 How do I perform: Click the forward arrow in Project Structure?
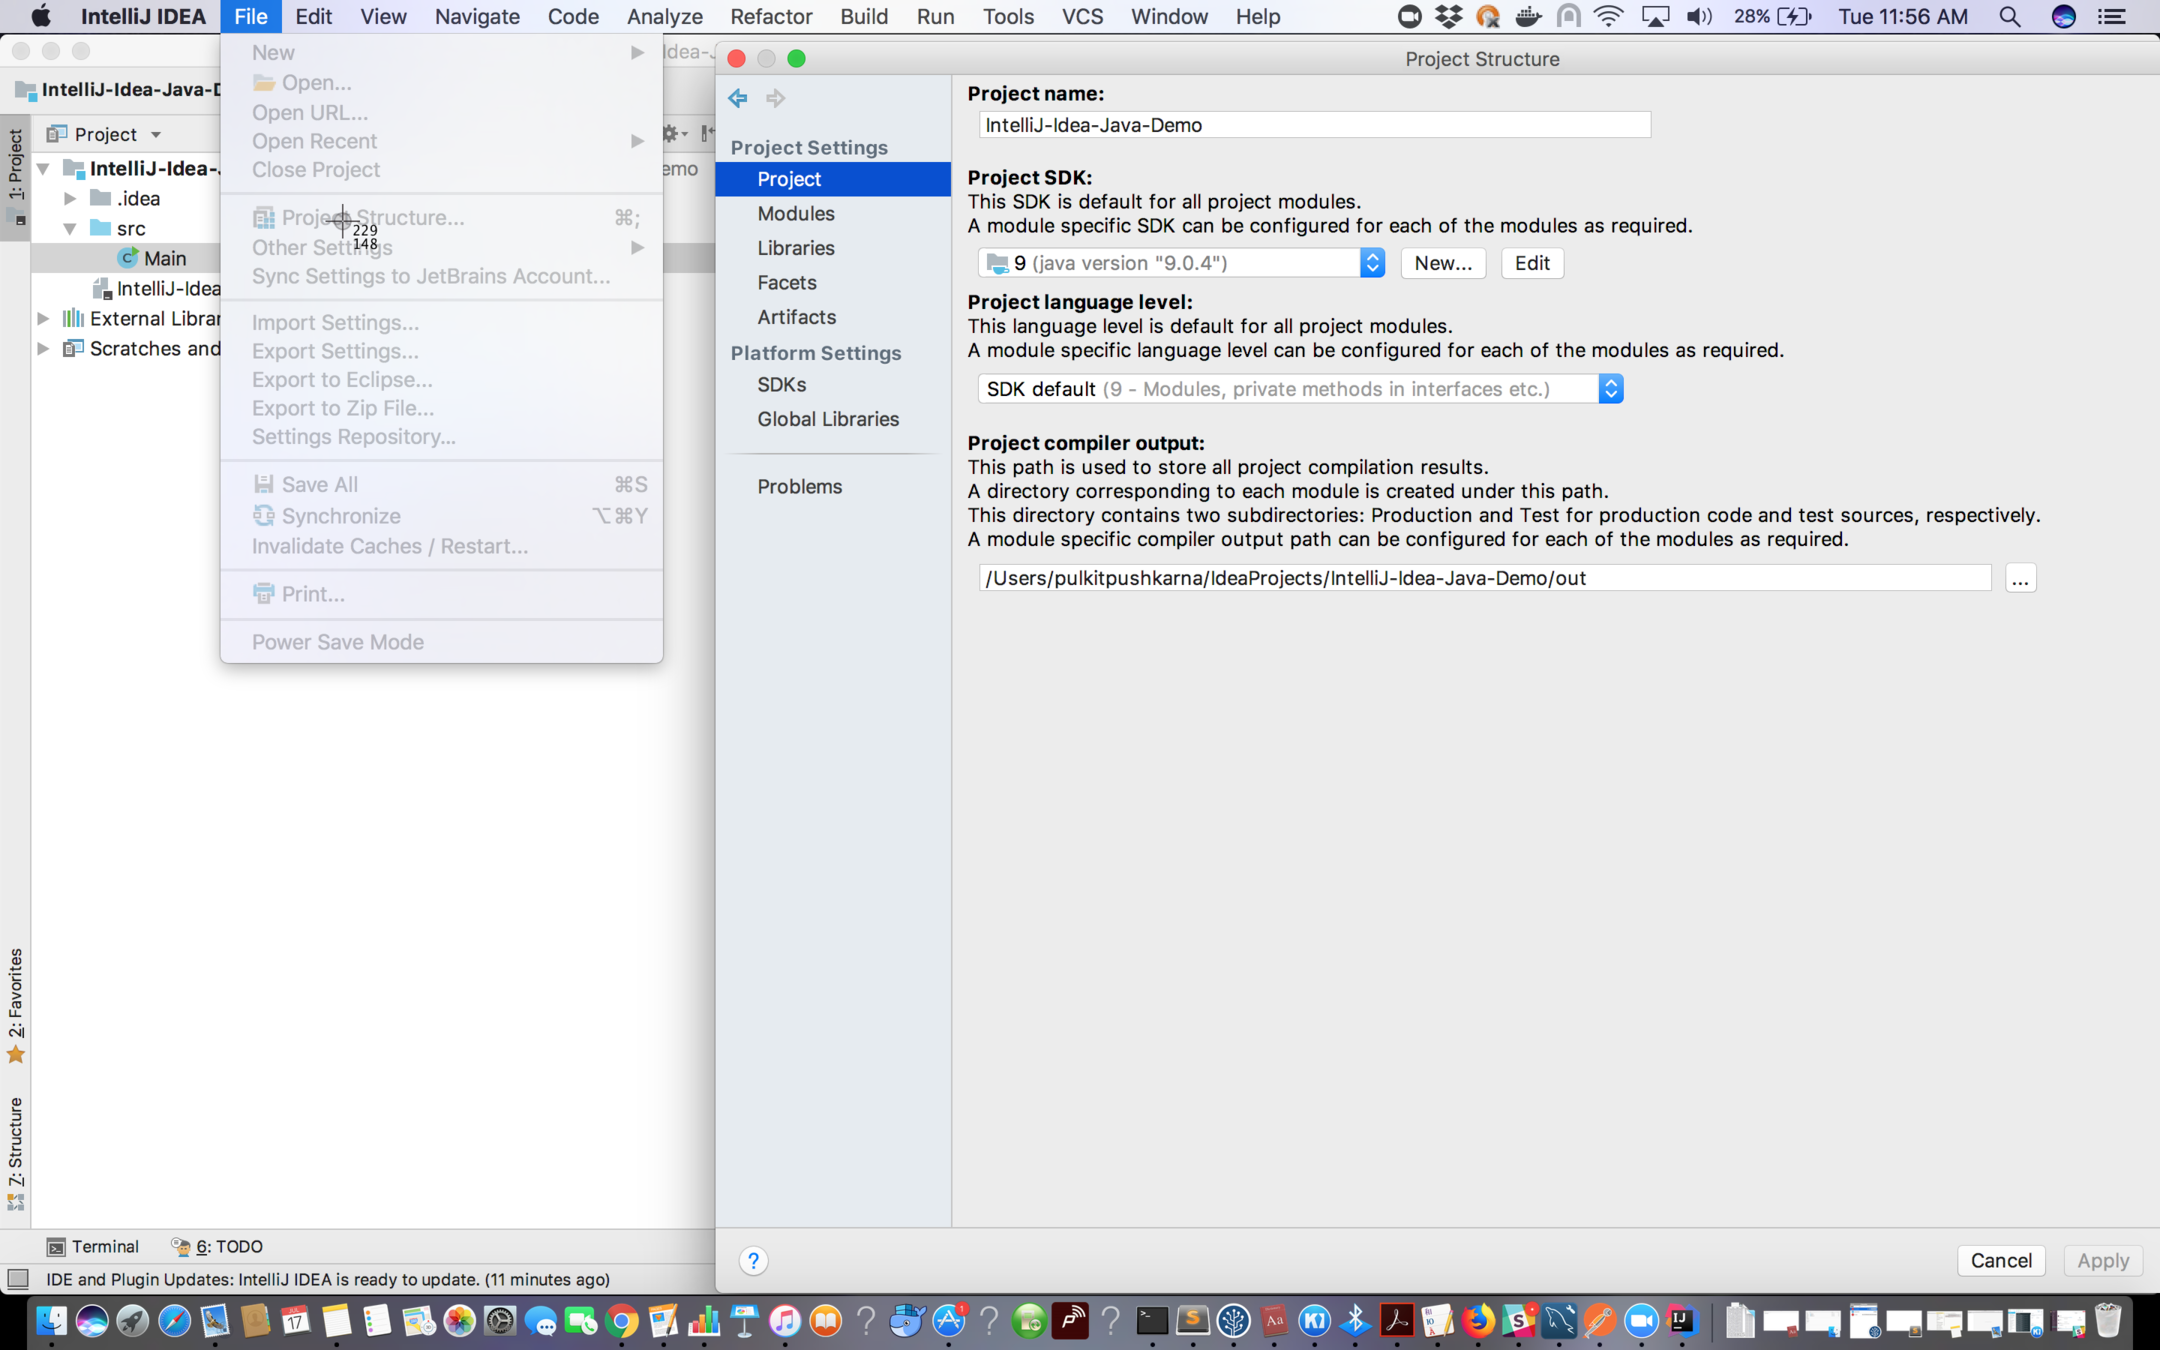pos(775,98)
